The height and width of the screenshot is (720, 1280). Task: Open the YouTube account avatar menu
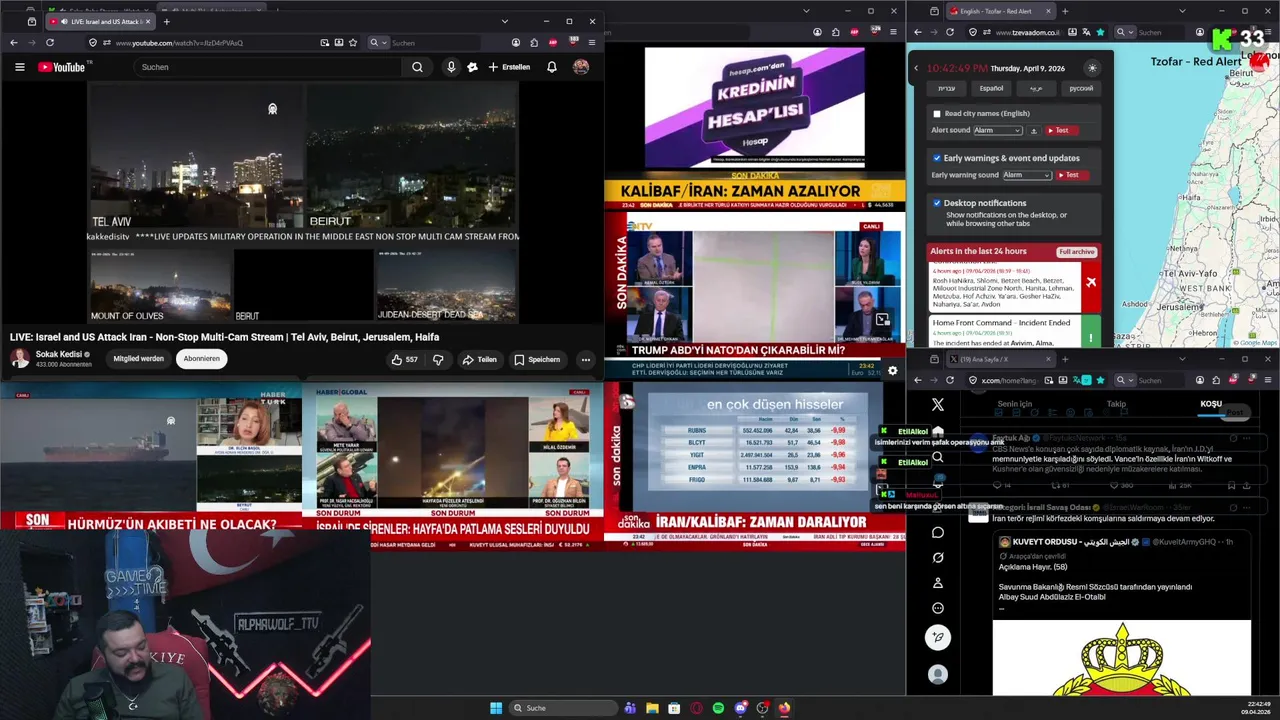[581, 67]
